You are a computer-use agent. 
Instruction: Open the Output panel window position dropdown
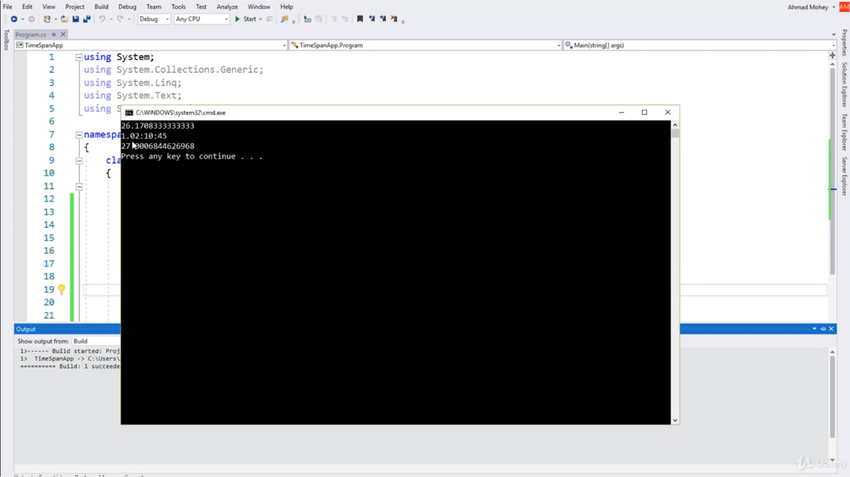tap(814, 329)
